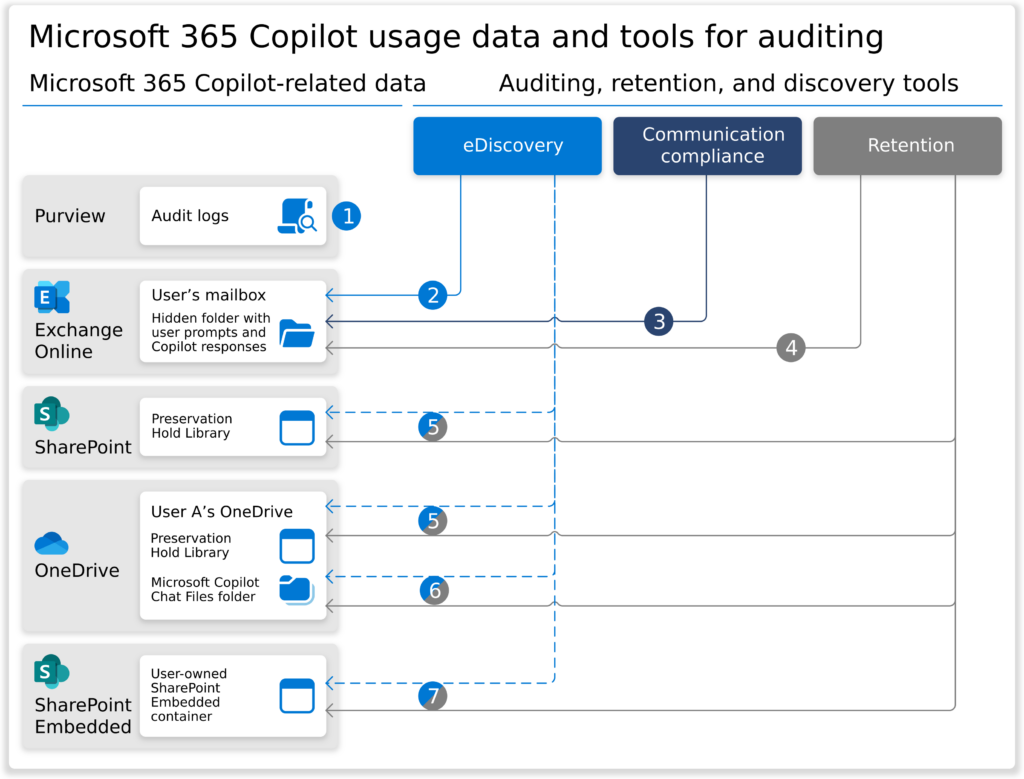The width and height of the screenshot is (1024, 779).
Task: Select the number 2 callout on eDiscovery line
Action: click(x=432, y=295)
